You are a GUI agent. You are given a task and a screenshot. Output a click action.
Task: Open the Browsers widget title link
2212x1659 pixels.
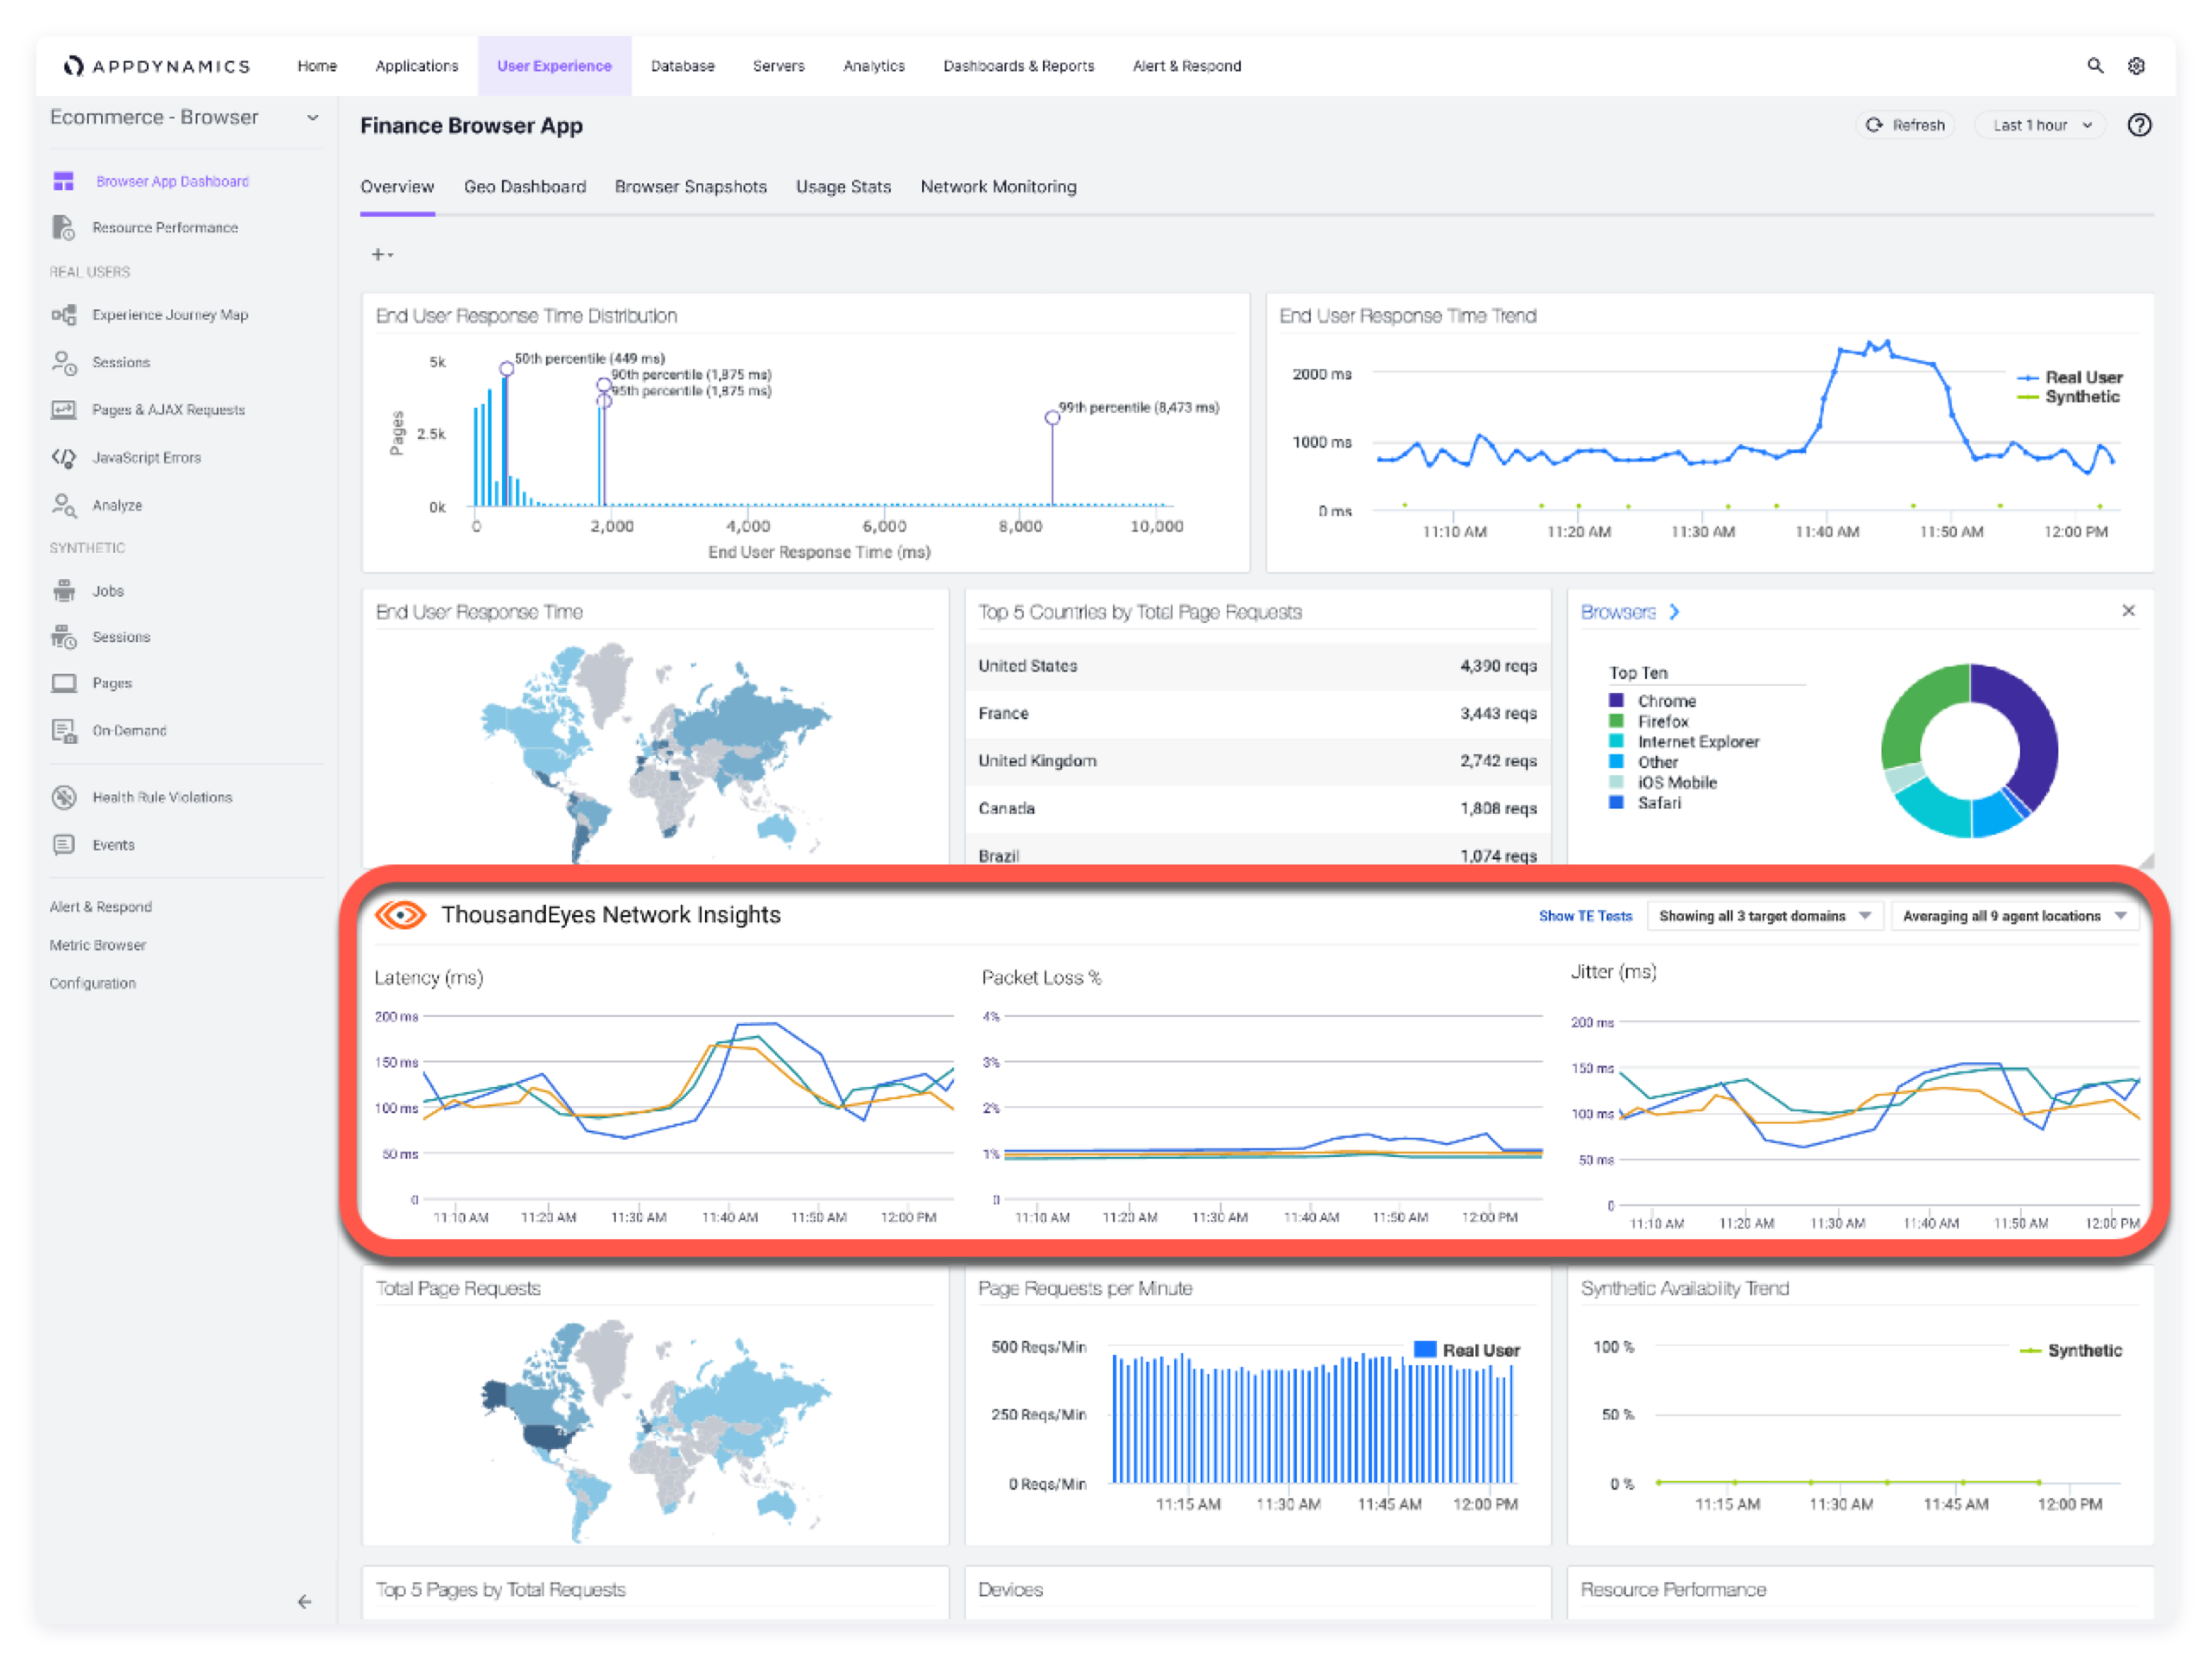click(1618, 612)
